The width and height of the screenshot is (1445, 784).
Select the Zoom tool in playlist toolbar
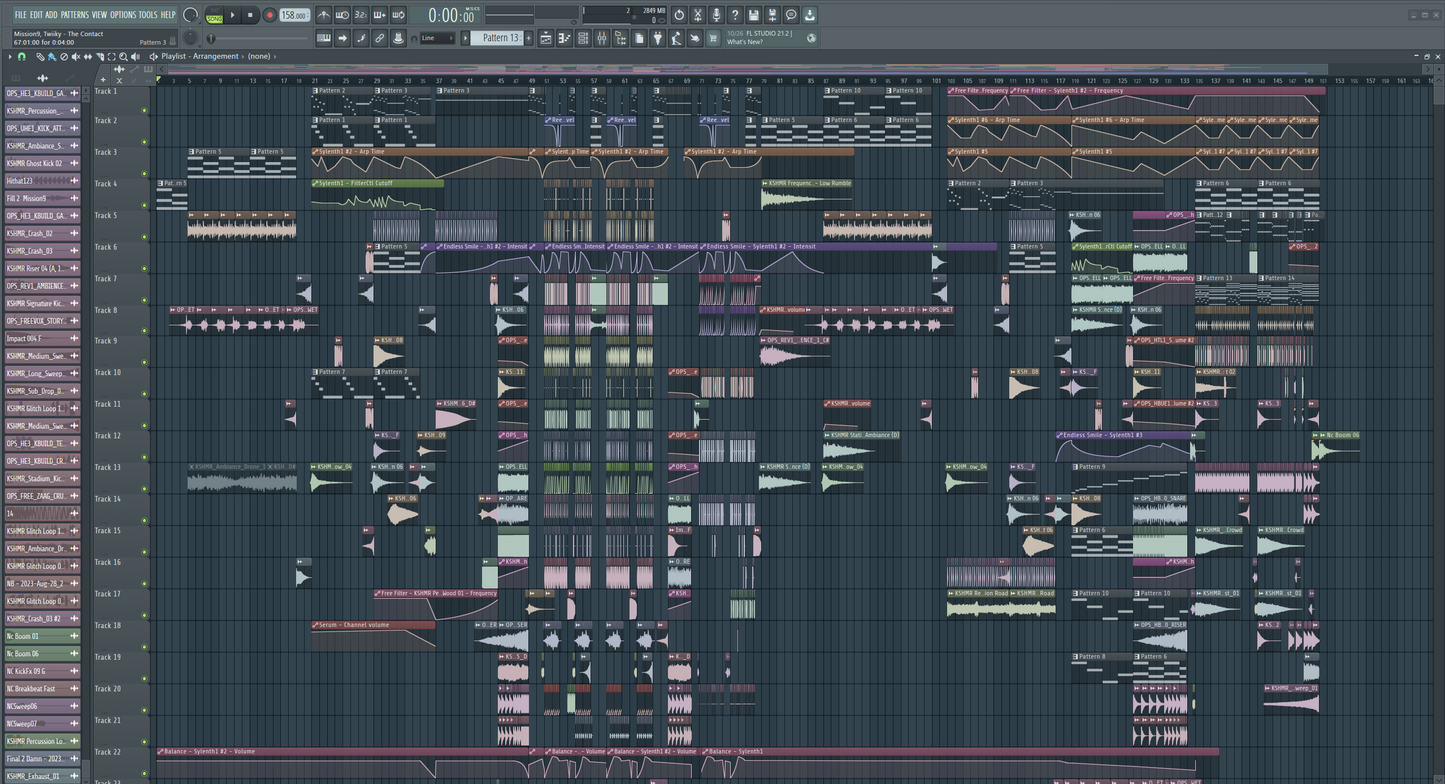[x=123, y=57]
